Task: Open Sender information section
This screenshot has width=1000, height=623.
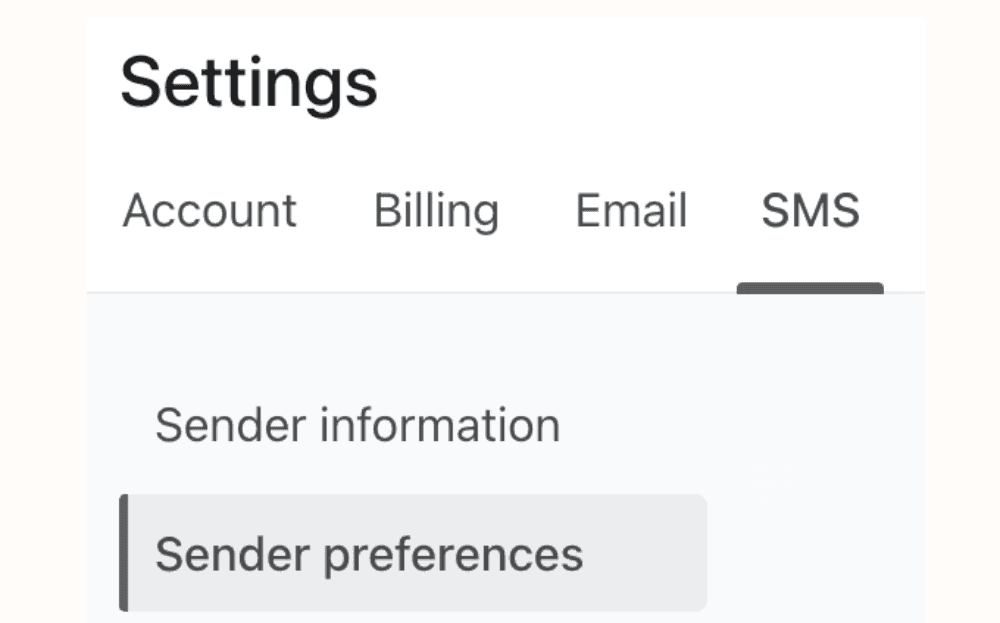Action: [x=358, y=425]
